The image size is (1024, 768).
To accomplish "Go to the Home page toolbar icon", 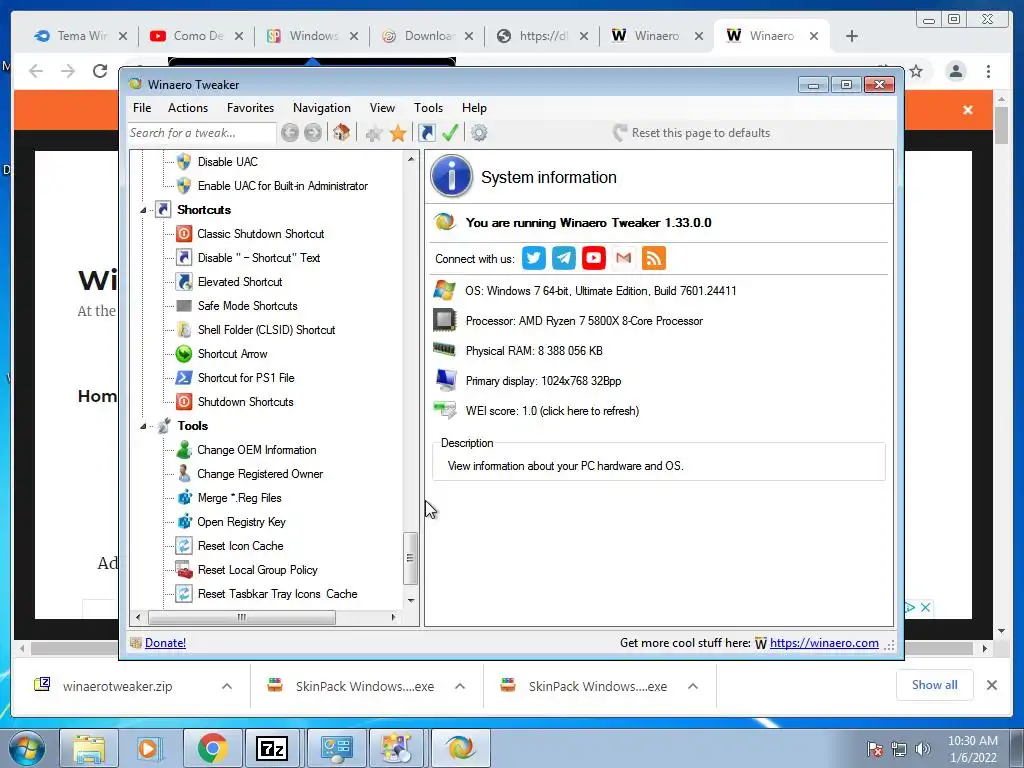I will click(341, 133).
